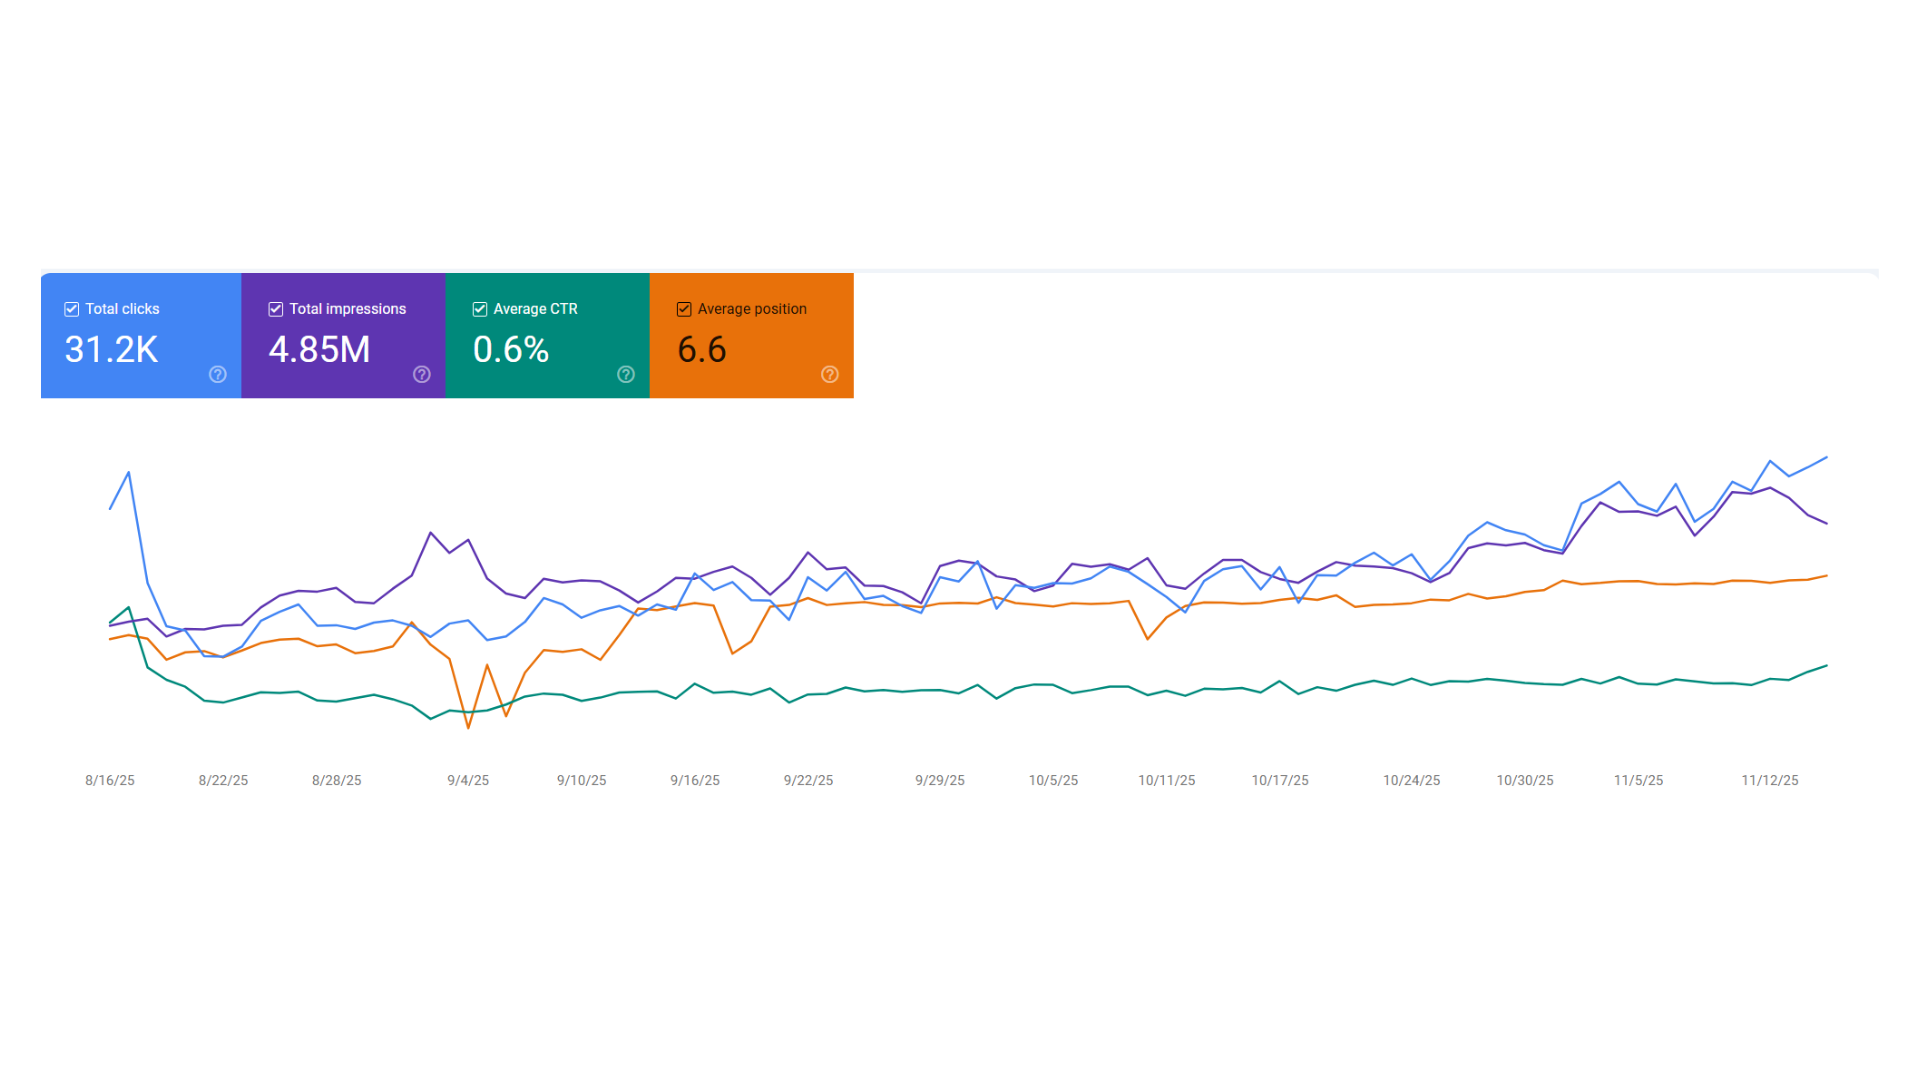Click the 8/16/25 date axis label
The height and width of the screenshot is (1070, 1920).
(x=108, y=781)
